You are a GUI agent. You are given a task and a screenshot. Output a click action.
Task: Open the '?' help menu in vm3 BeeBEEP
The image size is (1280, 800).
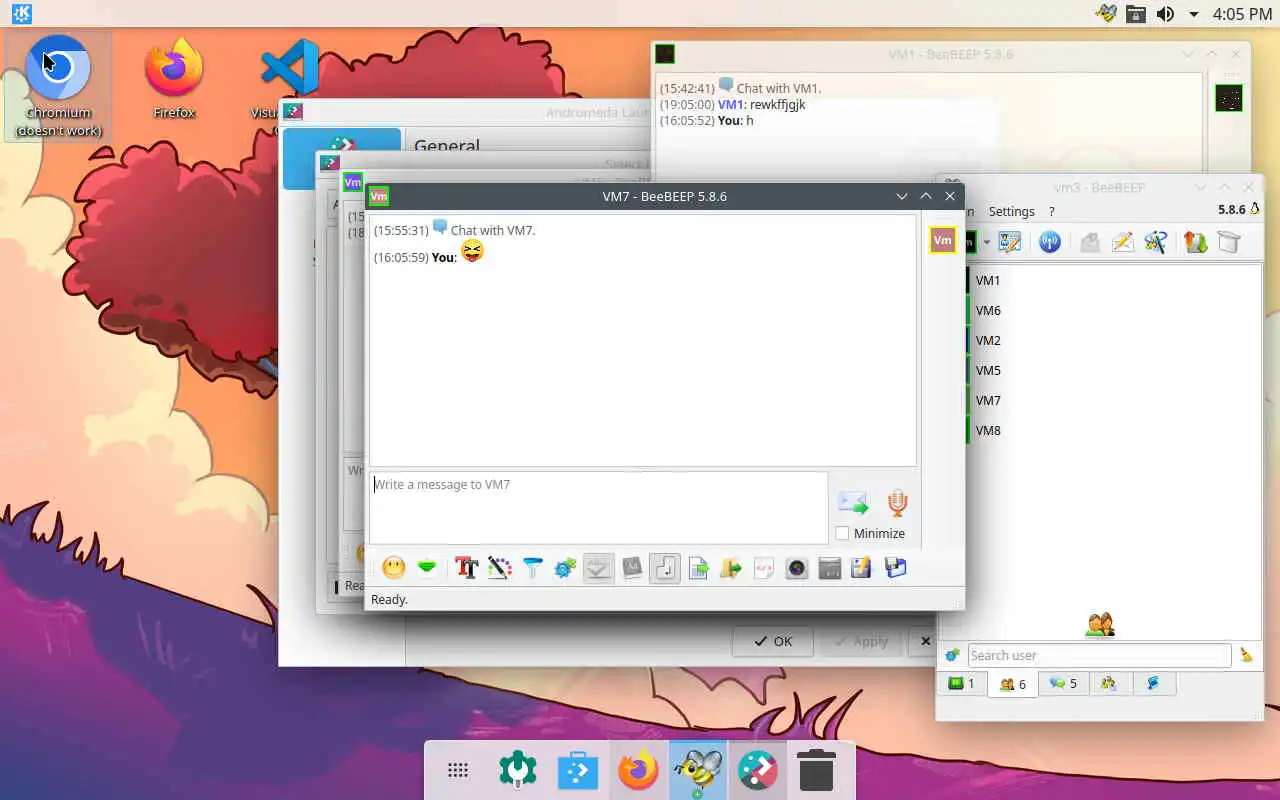coord(1051,211)
